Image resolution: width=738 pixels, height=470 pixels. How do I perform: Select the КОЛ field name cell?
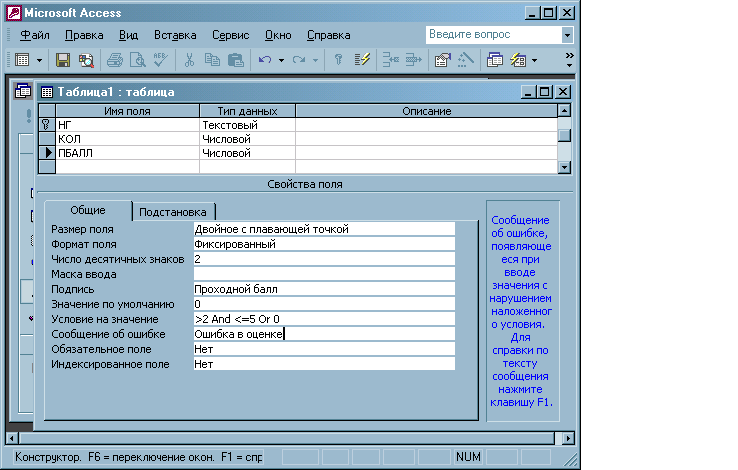point(128,139)
